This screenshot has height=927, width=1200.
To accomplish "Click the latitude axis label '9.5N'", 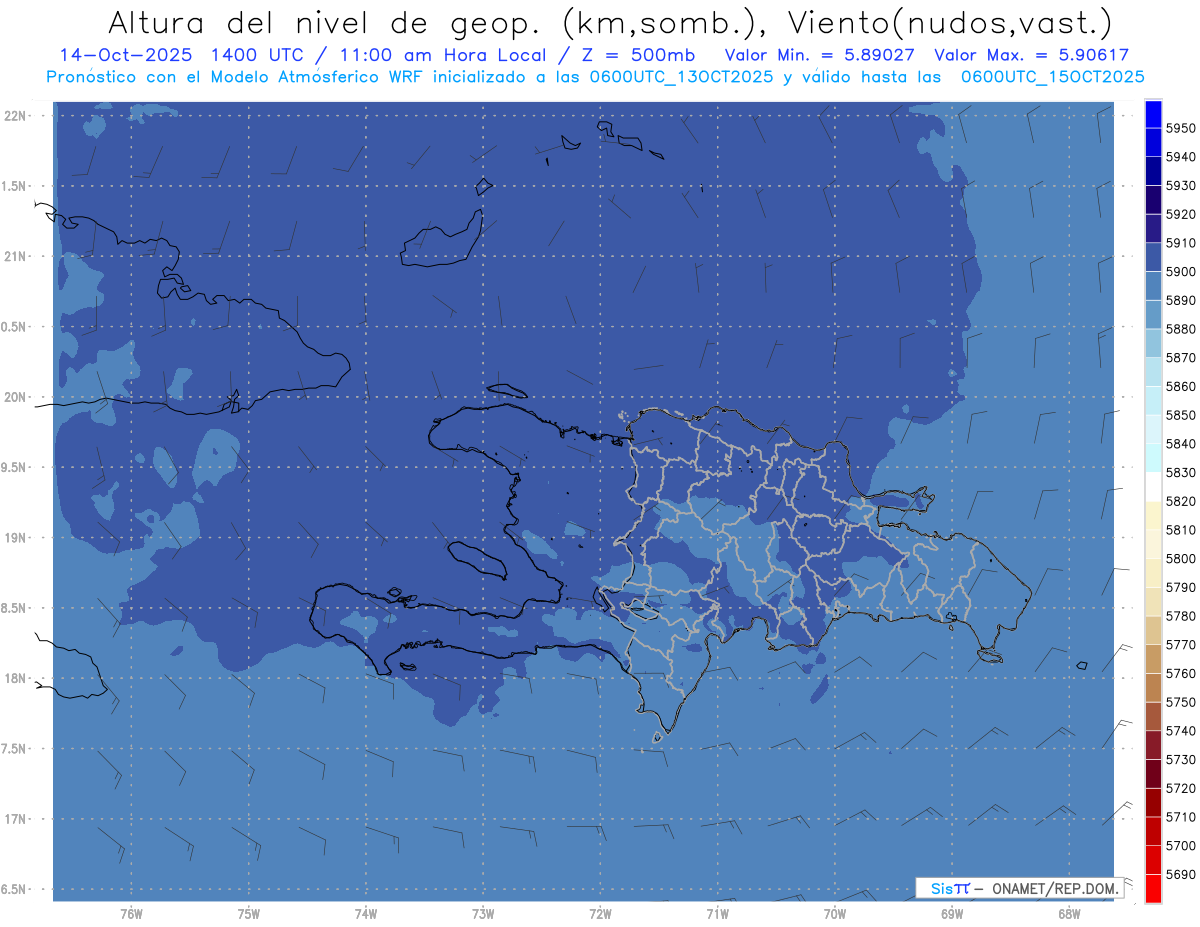I will tap(14, 467).
